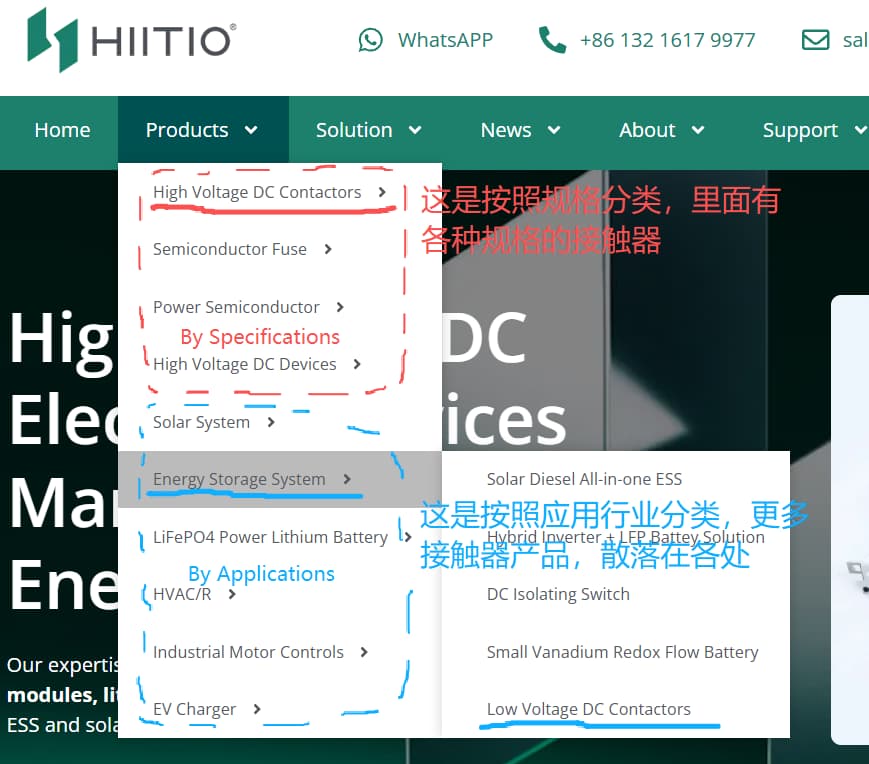This screenshot has width=869, height=764.
Task: Expand HVAC/R submenu arrow
Action: (232, 594)
